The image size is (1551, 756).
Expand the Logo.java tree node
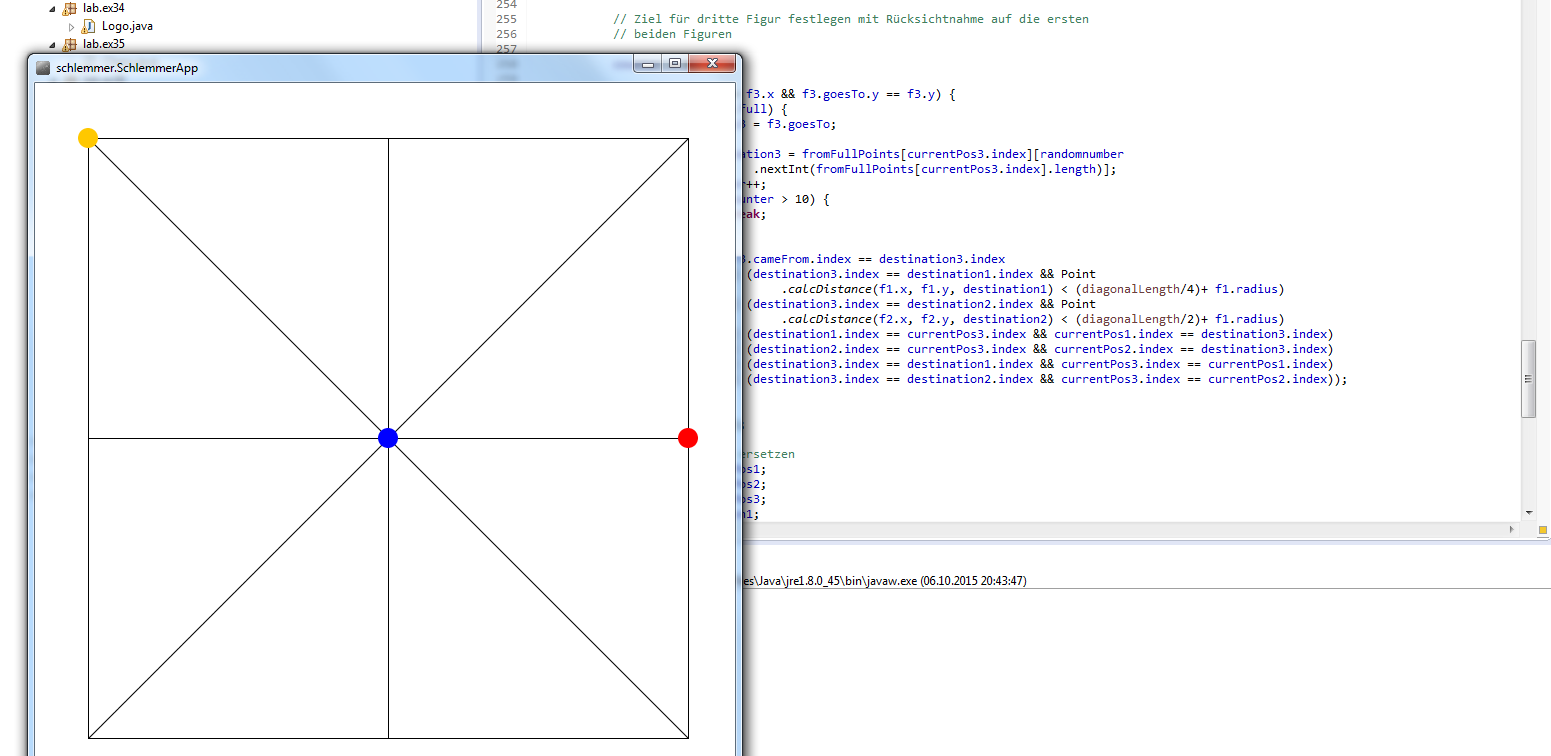(x=72, y=26)
